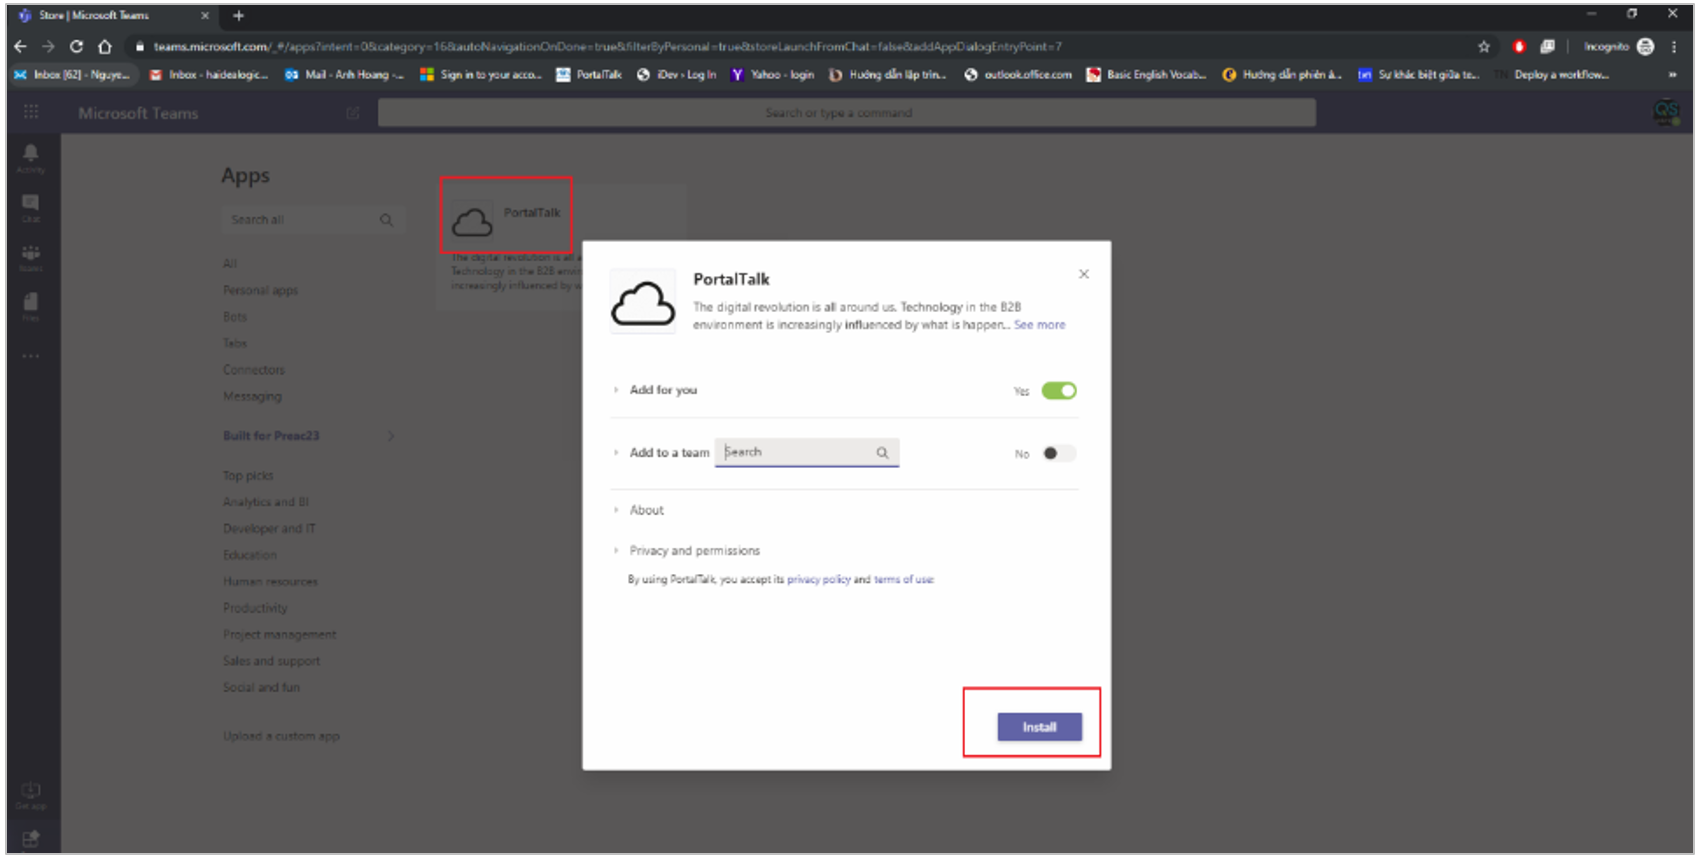The image size is (1699, 858).
Task: Click the Search or type a command box
Action: pyautogui.click(x=847, y=113)
